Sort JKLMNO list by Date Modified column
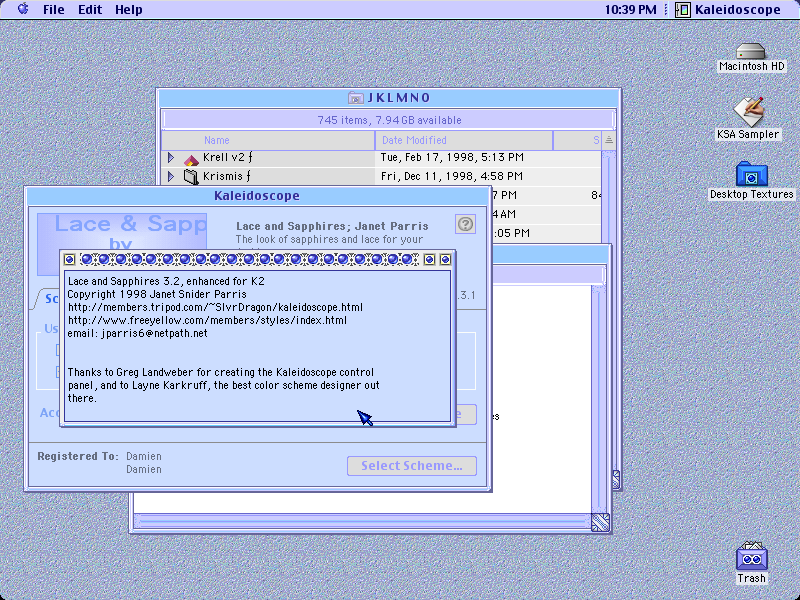The width and height of the screenshot is (800, 600). tap(464, 140)
